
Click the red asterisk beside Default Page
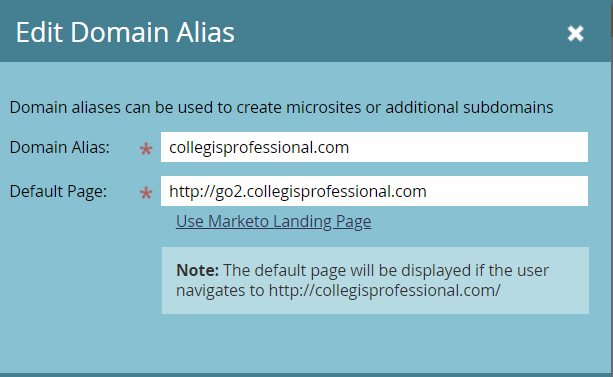pos(146,194)
